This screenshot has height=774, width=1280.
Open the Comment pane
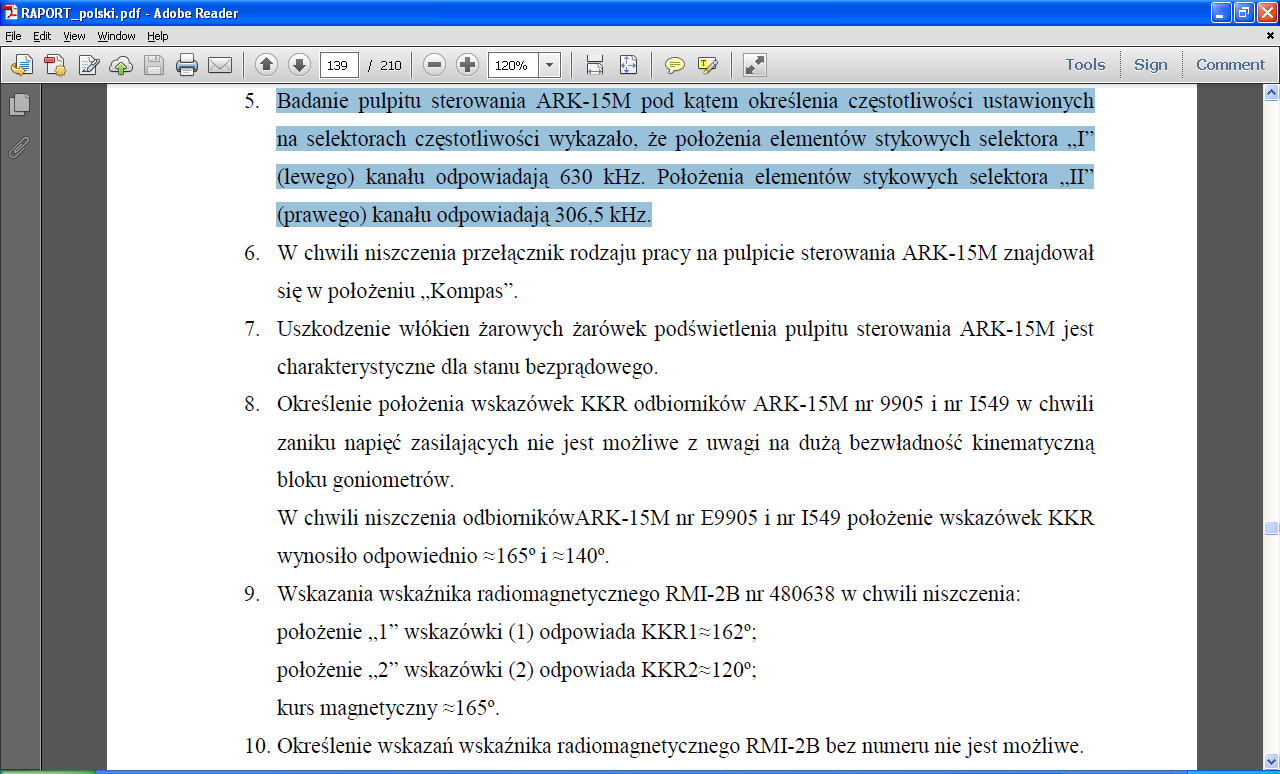pos(1230,65)
